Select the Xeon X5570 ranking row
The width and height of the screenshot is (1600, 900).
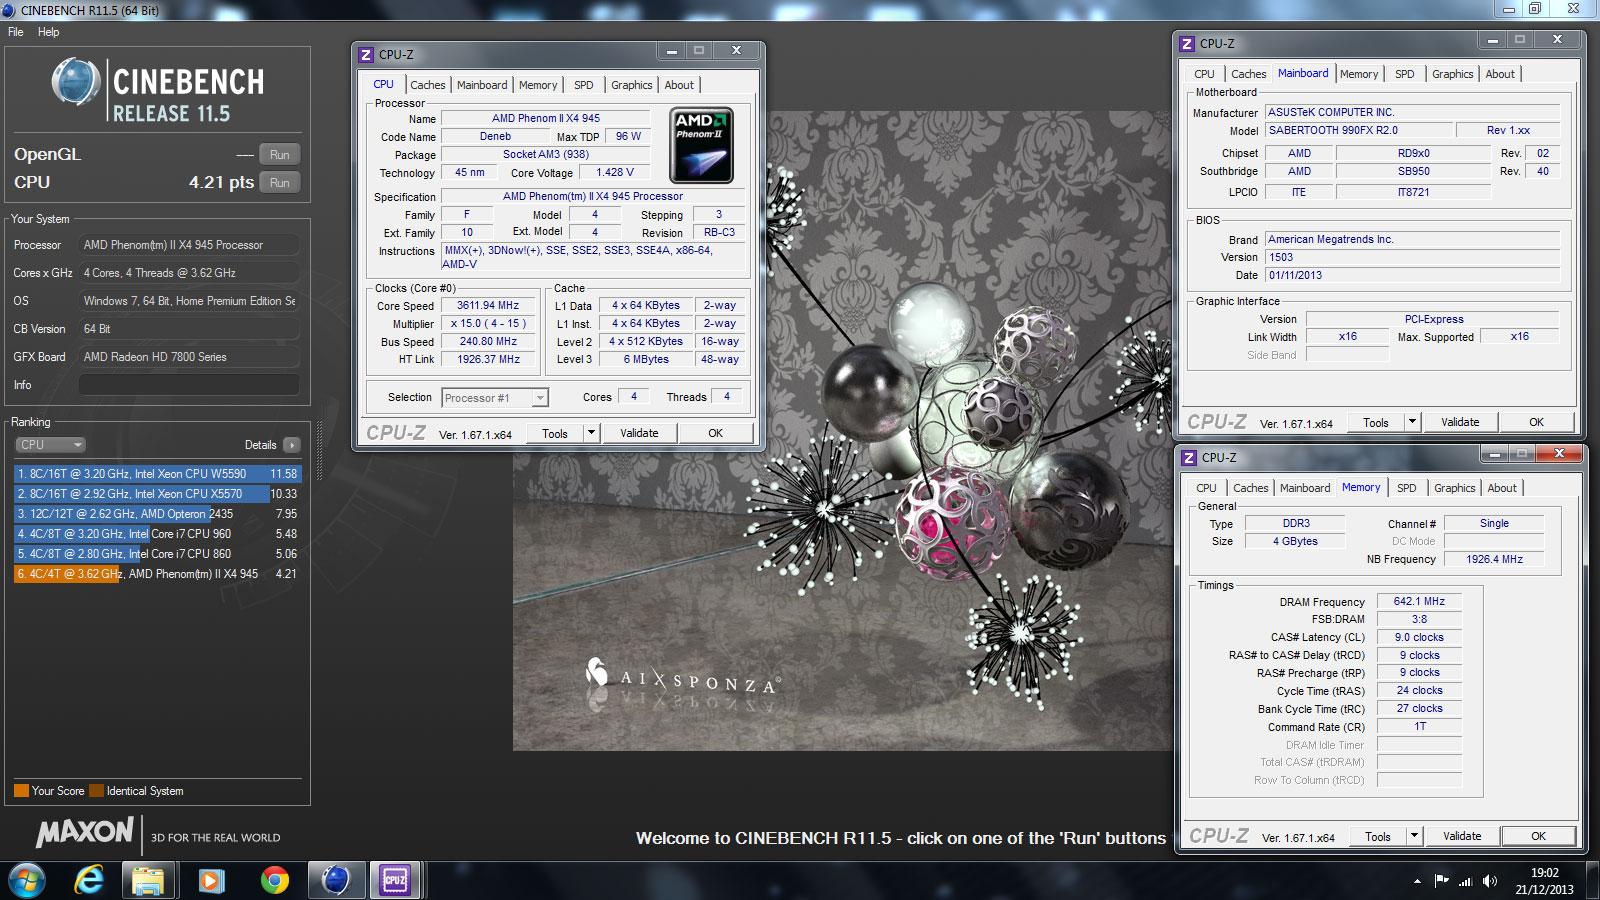[x=157, y=494]
